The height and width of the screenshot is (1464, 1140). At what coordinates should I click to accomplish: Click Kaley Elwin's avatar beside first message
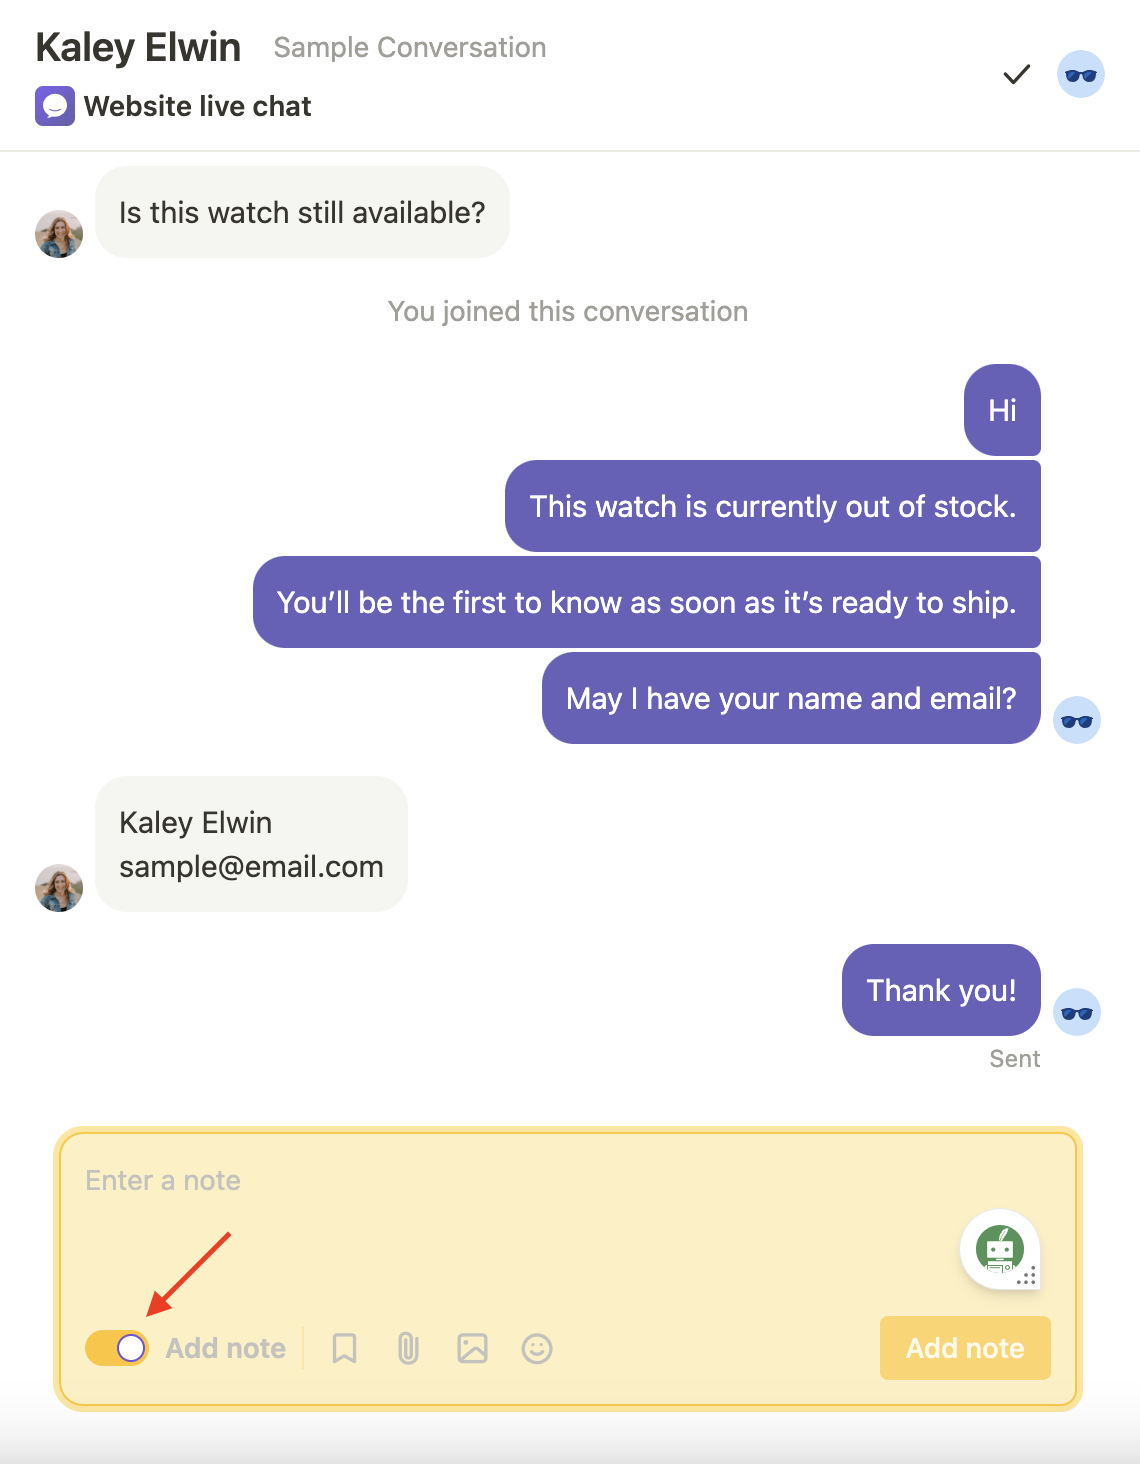coord(59,234)
